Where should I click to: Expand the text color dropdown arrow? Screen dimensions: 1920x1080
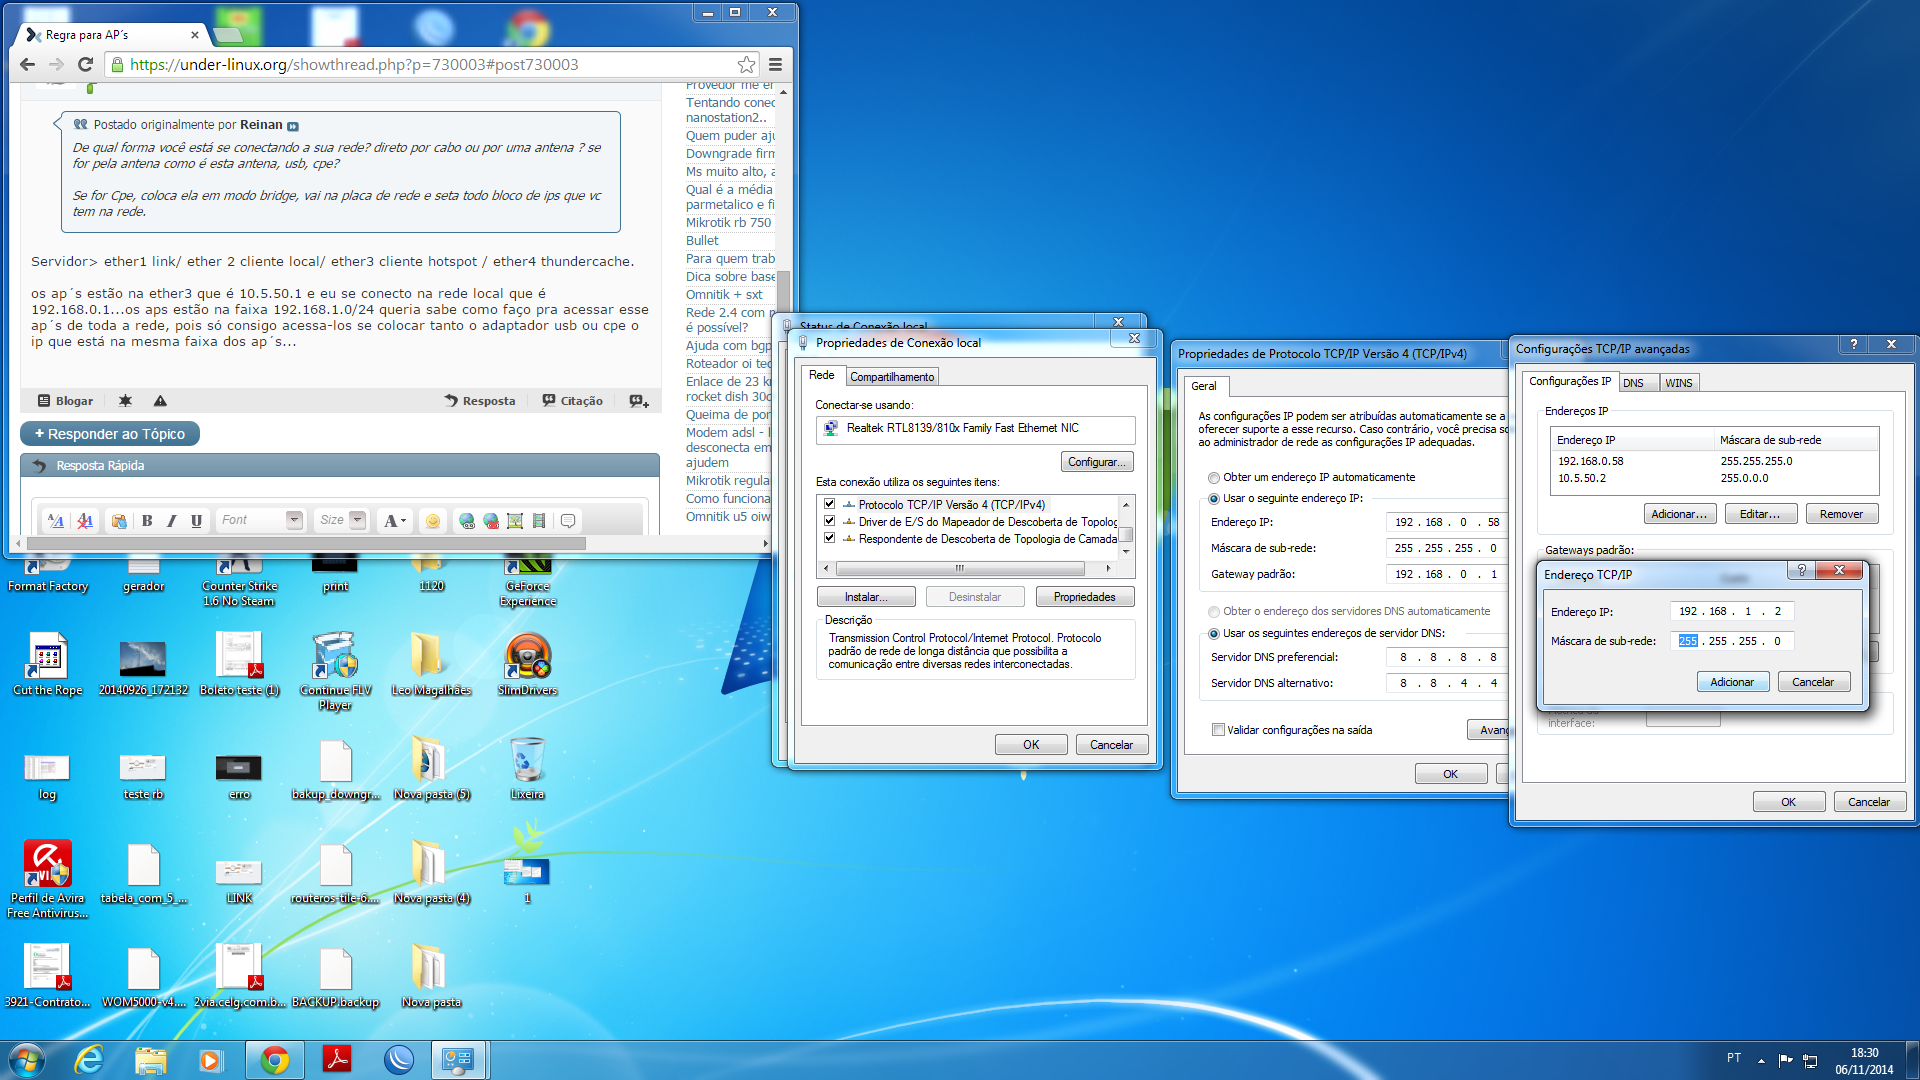pyautogui.click(x=404, y=521)
